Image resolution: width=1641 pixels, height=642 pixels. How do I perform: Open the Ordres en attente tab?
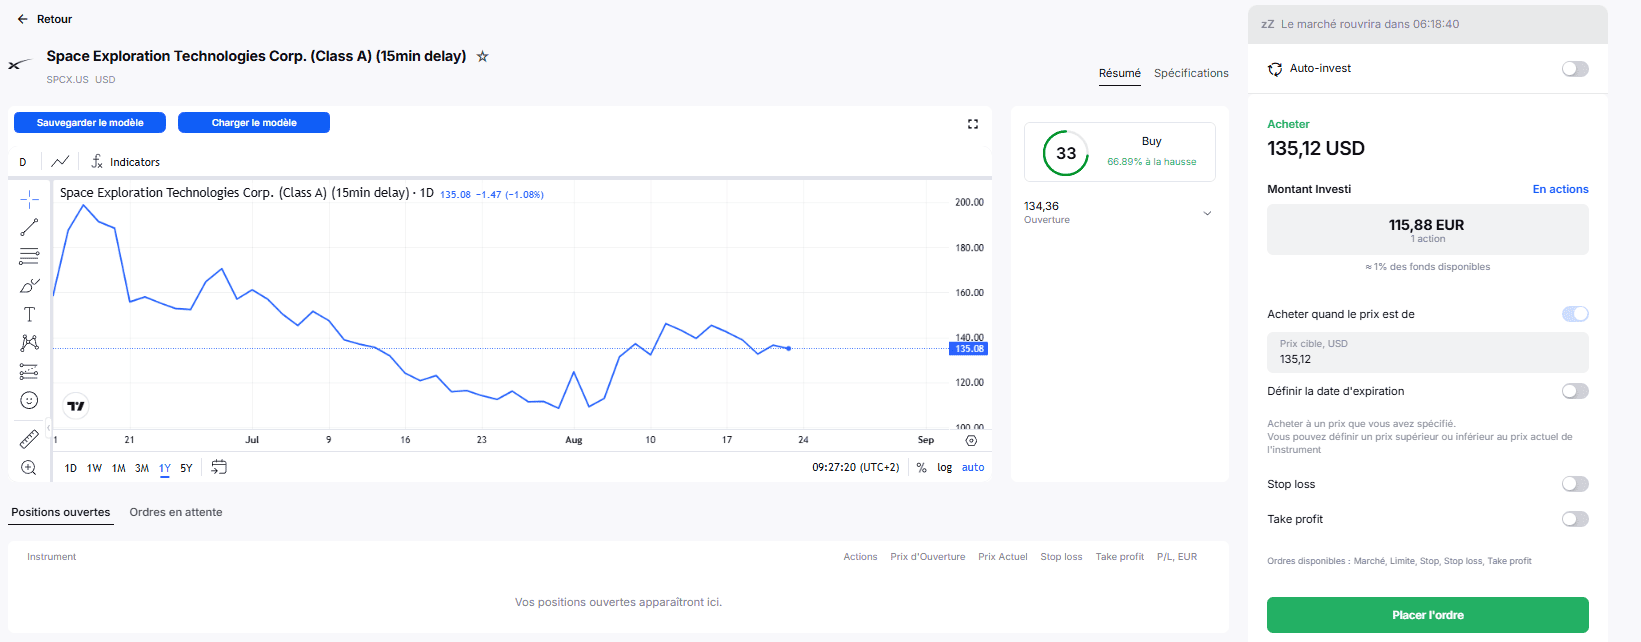176,512
